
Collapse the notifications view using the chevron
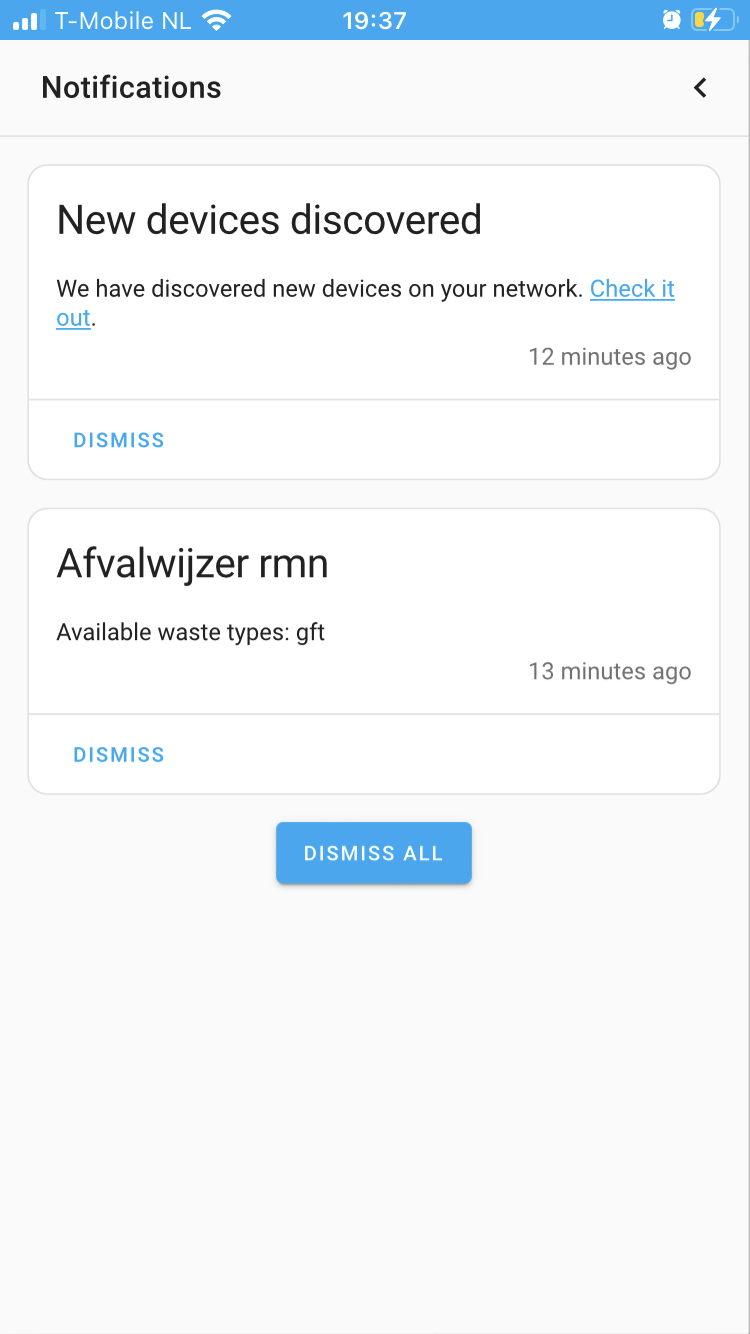tap(700, 87)
